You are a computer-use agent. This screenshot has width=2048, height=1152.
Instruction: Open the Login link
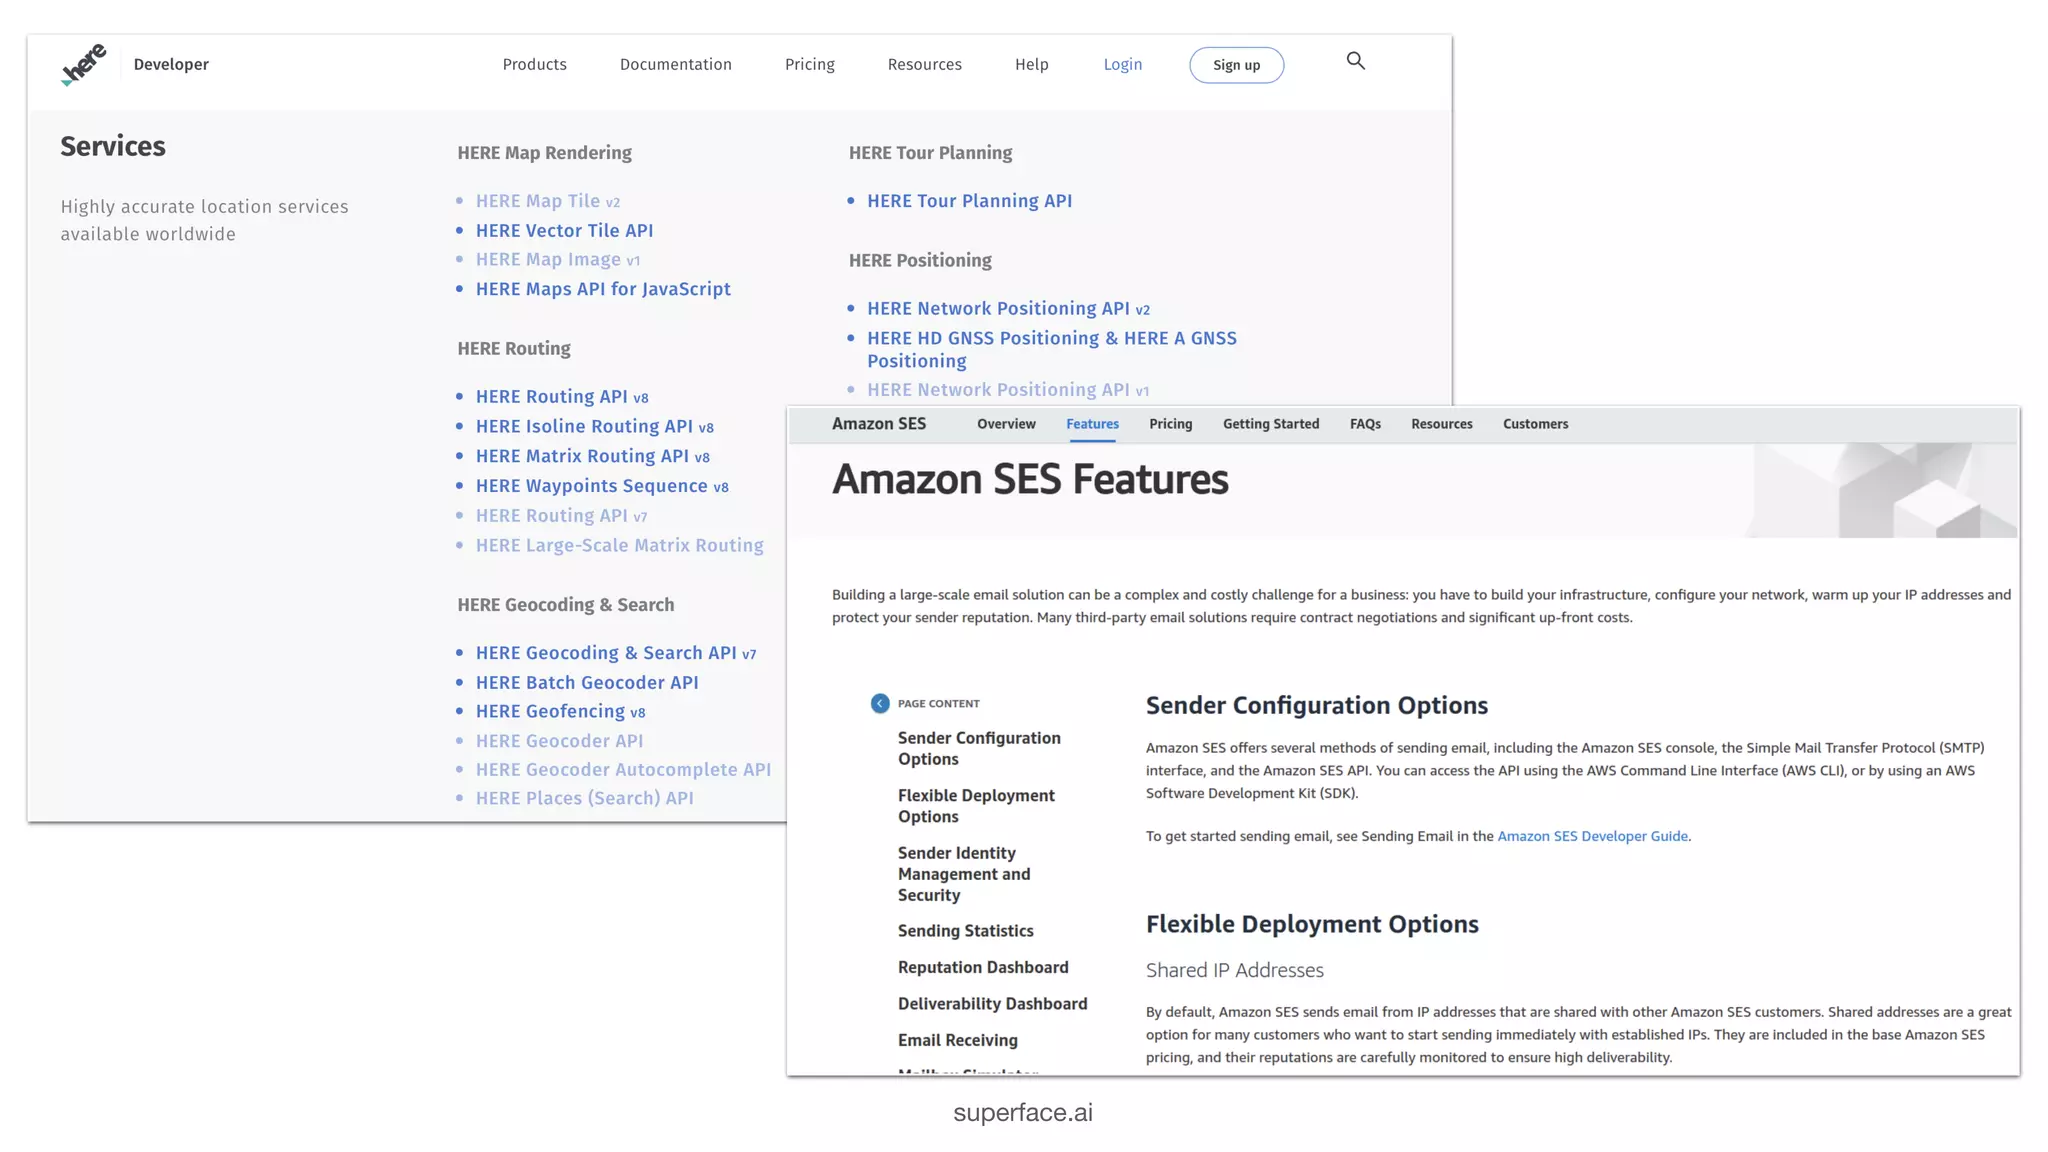(x=1122, y=64)
